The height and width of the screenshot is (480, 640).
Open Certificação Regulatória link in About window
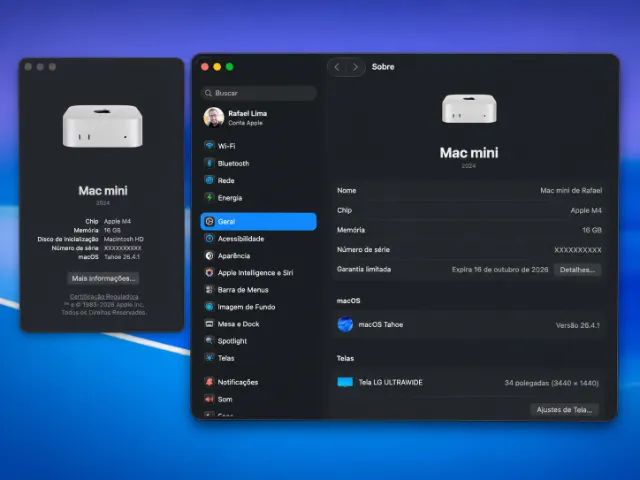(x=104, y=297)
